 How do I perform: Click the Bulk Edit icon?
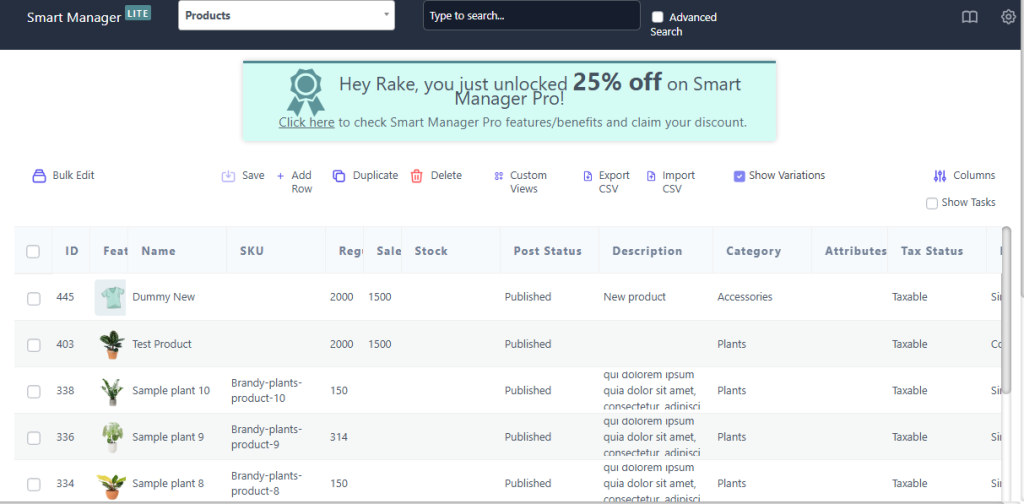tap(40, 176)
